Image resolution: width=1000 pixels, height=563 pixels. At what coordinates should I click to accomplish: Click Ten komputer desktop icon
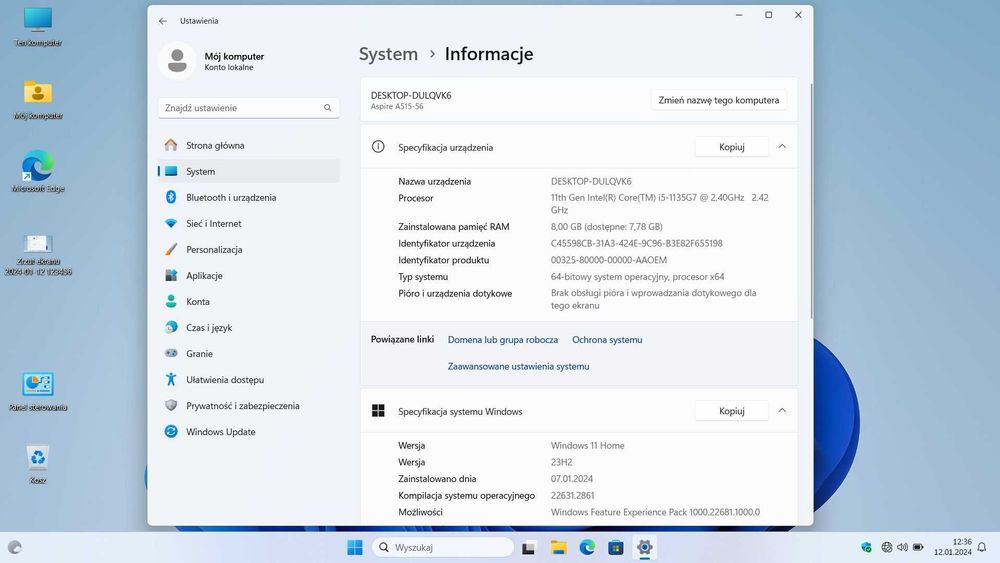click(x=38, y=27)
